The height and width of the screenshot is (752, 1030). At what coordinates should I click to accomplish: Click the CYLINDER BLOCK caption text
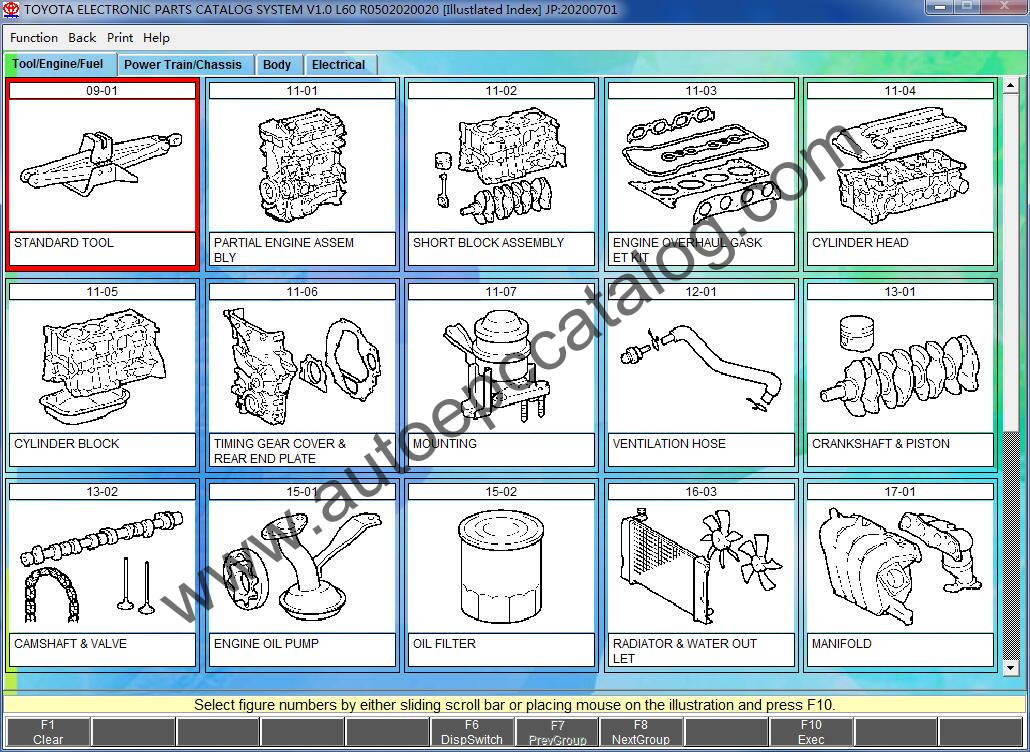66,443
